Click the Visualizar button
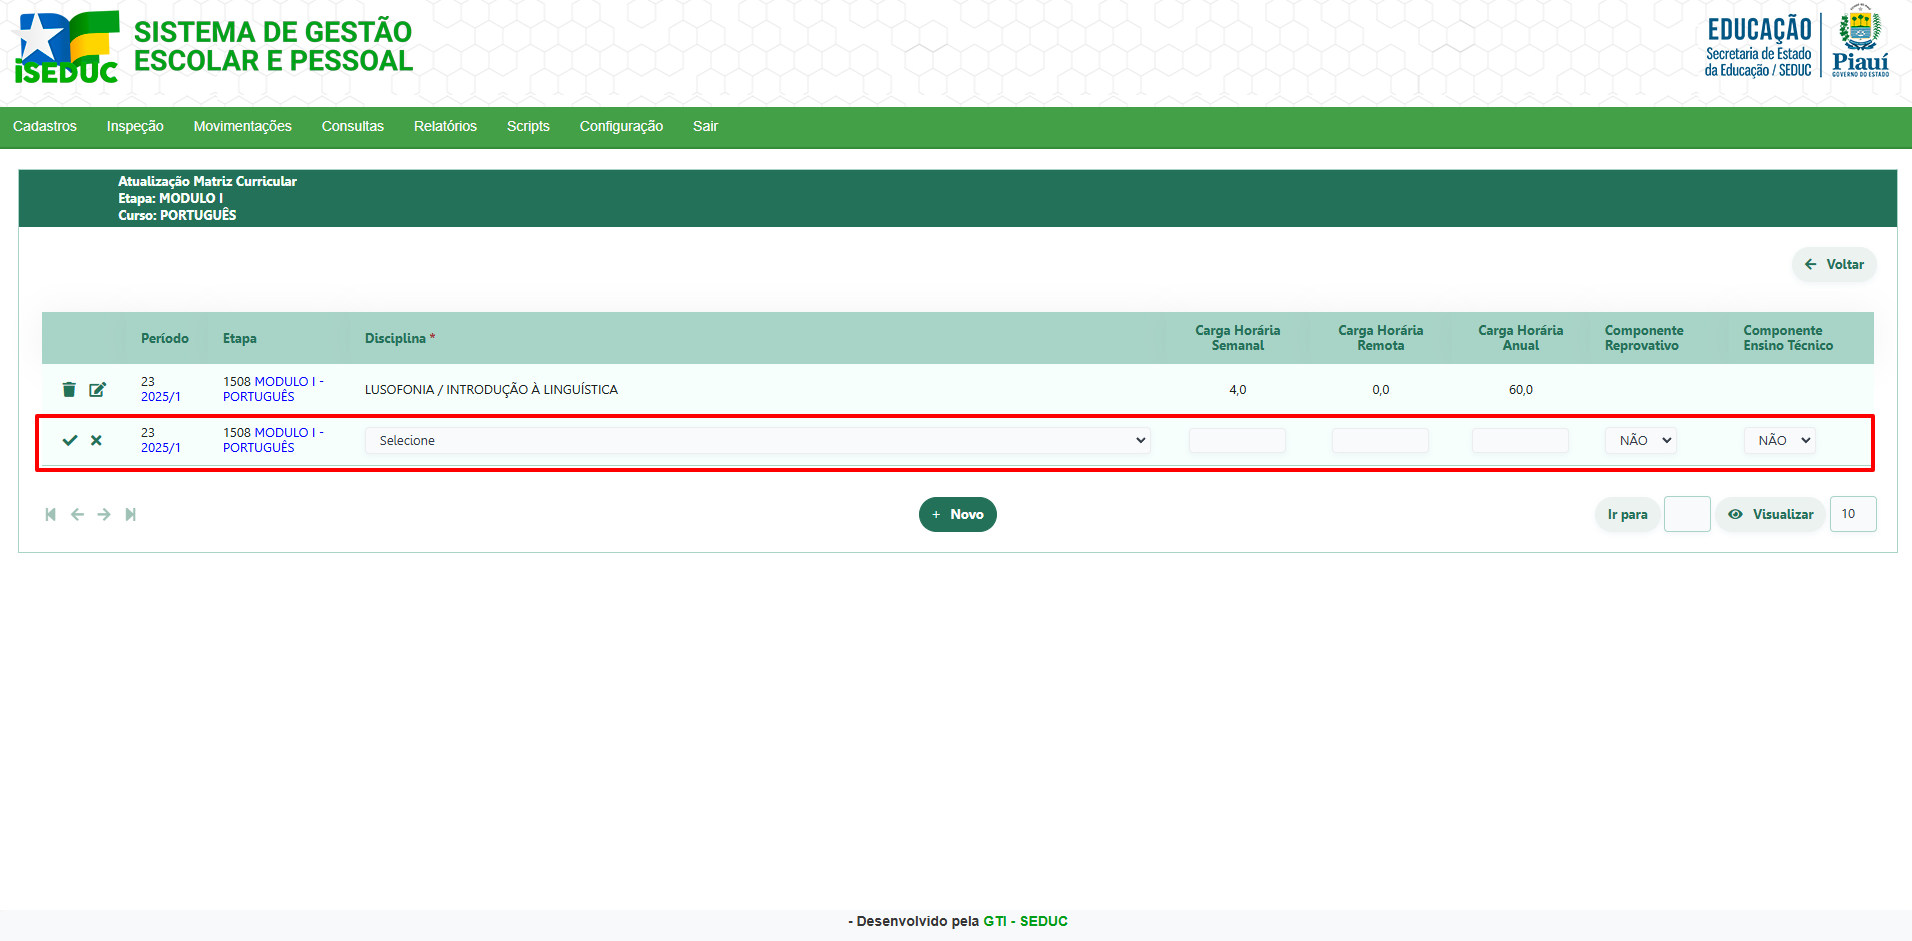1912x941 pixels. [1771, 514]
